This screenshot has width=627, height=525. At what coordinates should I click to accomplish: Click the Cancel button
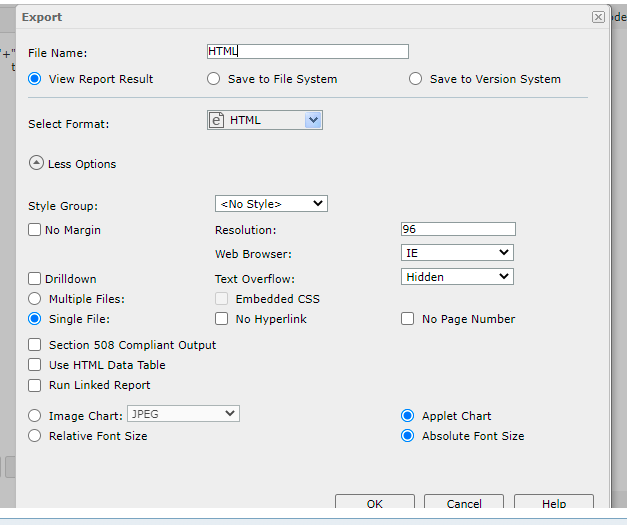[x=464, y=503]
